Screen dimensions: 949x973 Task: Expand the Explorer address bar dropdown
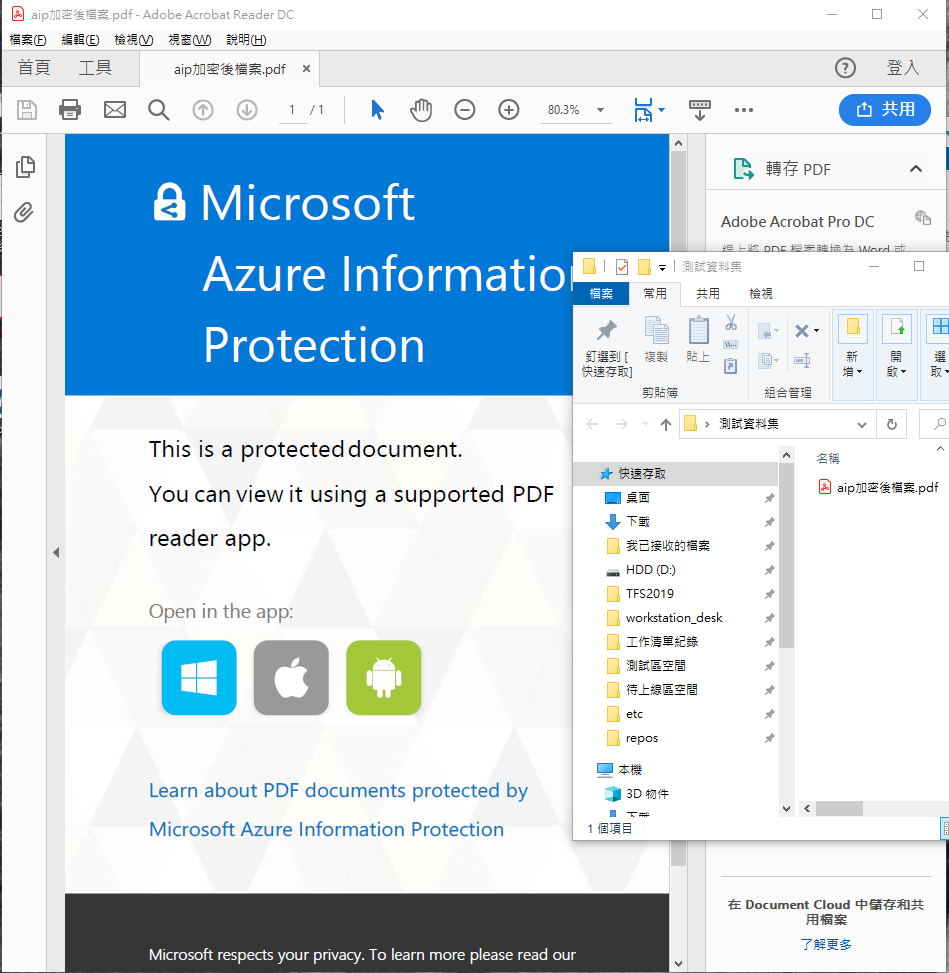pyautogui.click(x=862, y=425)
